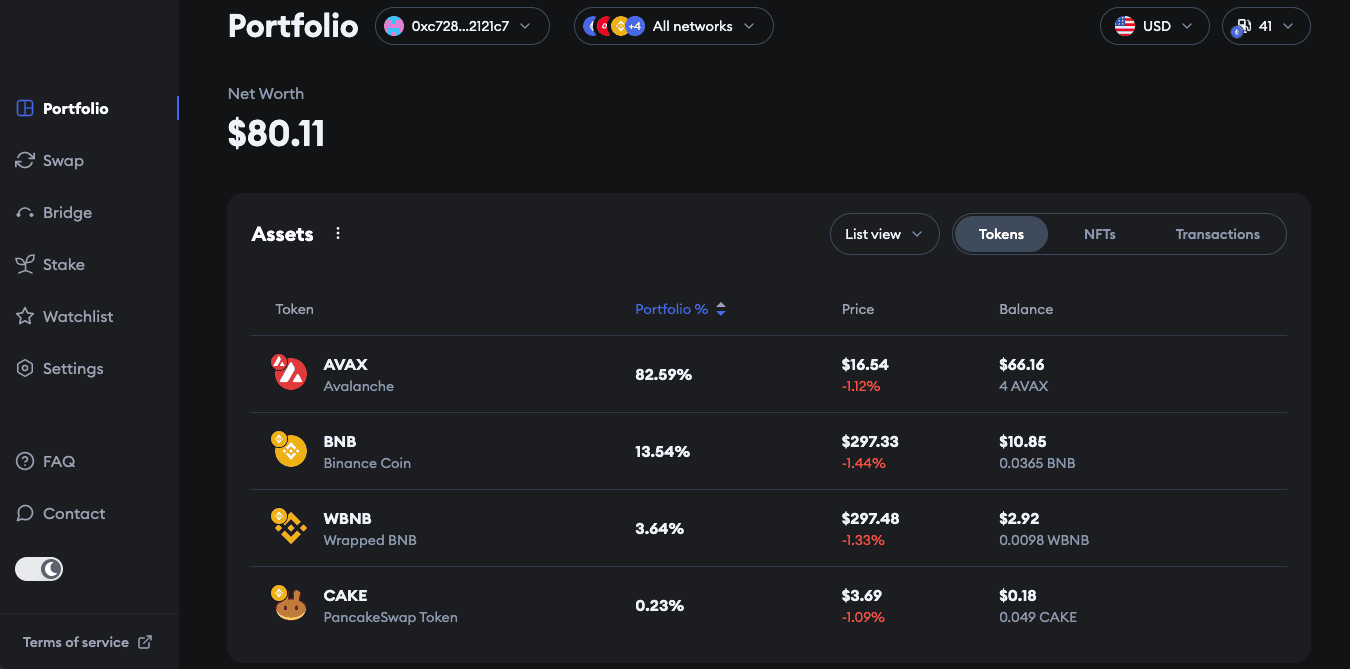Click the Assets section heading
Viewport: 1350px width, 669px height.
pyautogui.click(x=282, y=234)
